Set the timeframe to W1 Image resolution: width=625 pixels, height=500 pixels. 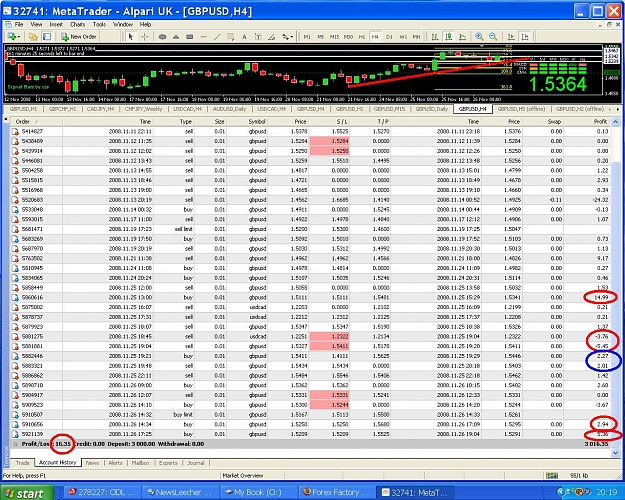coord(403,37)
